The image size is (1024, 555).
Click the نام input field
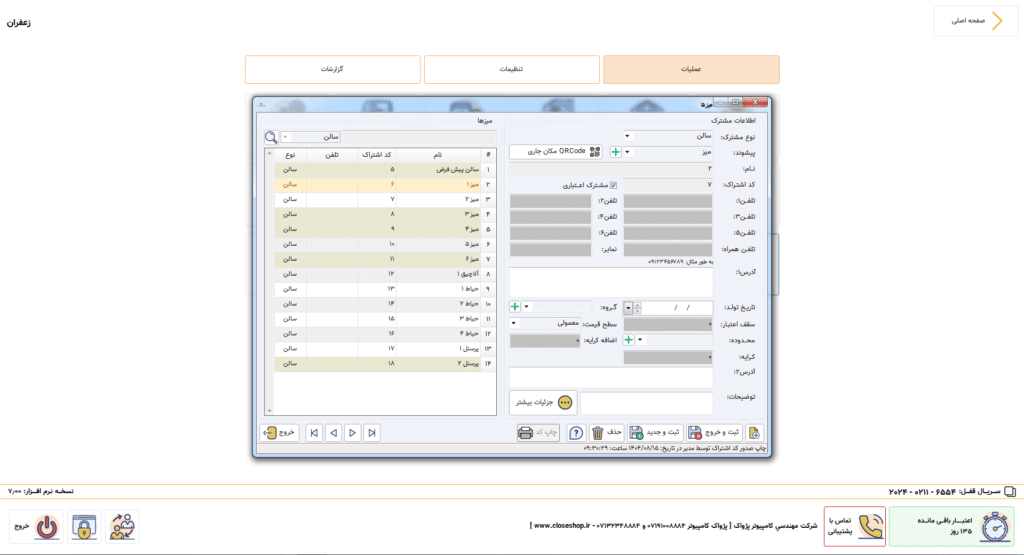[x=611, y=169]
